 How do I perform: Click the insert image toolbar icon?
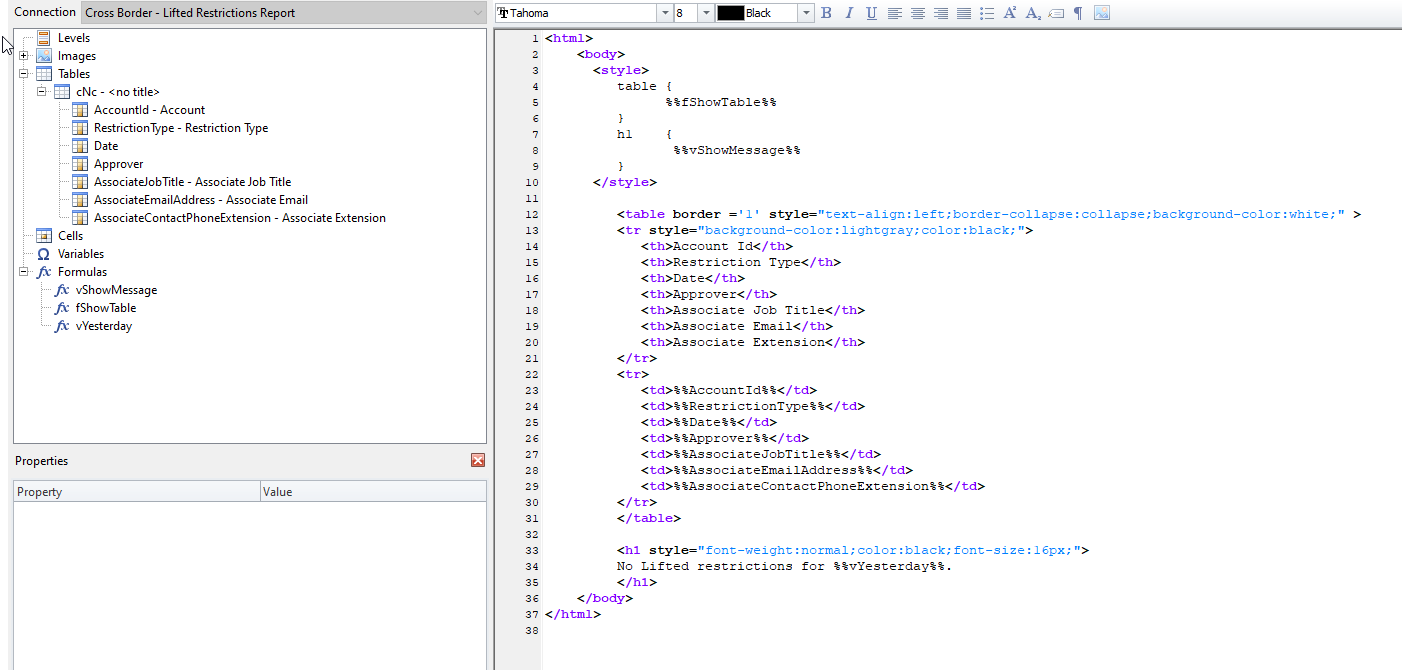(x=1101, y=13)
